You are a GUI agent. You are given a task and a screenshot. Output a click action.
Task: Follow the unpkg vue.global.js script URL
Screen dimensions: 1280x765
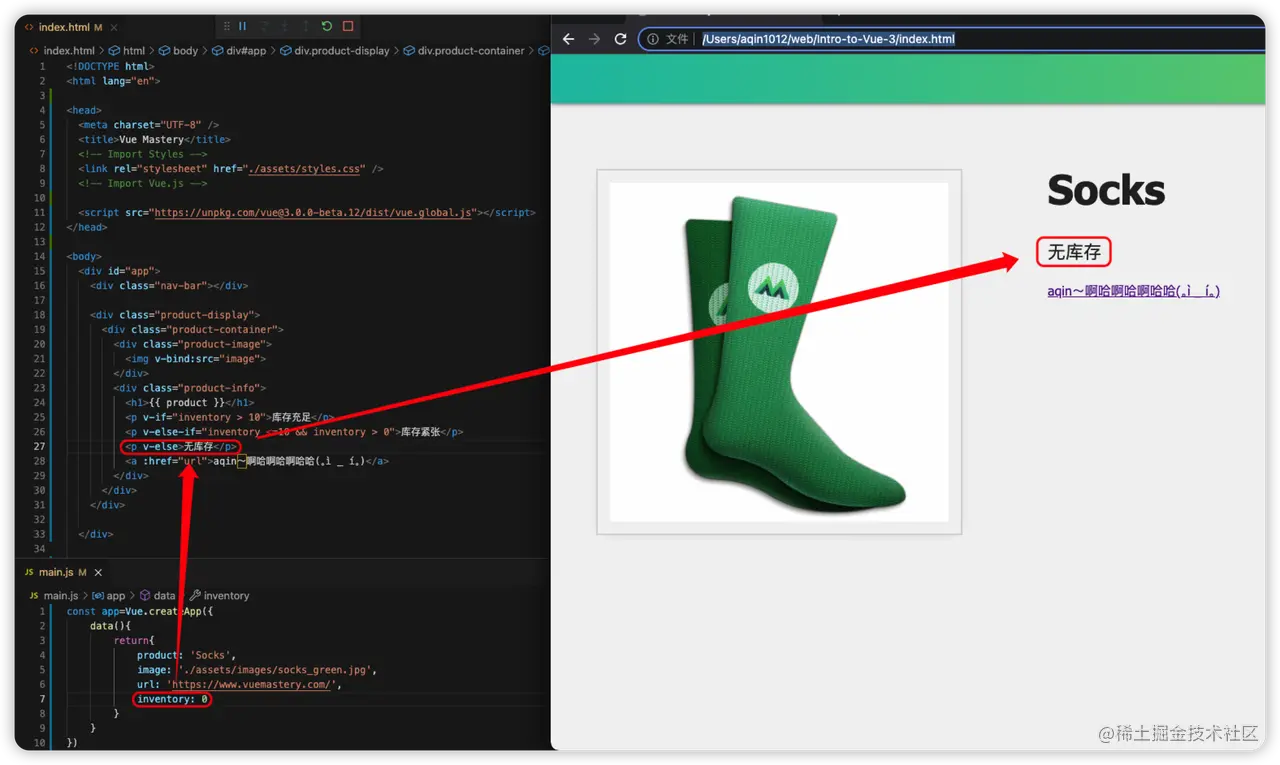(x=313, y=213)
